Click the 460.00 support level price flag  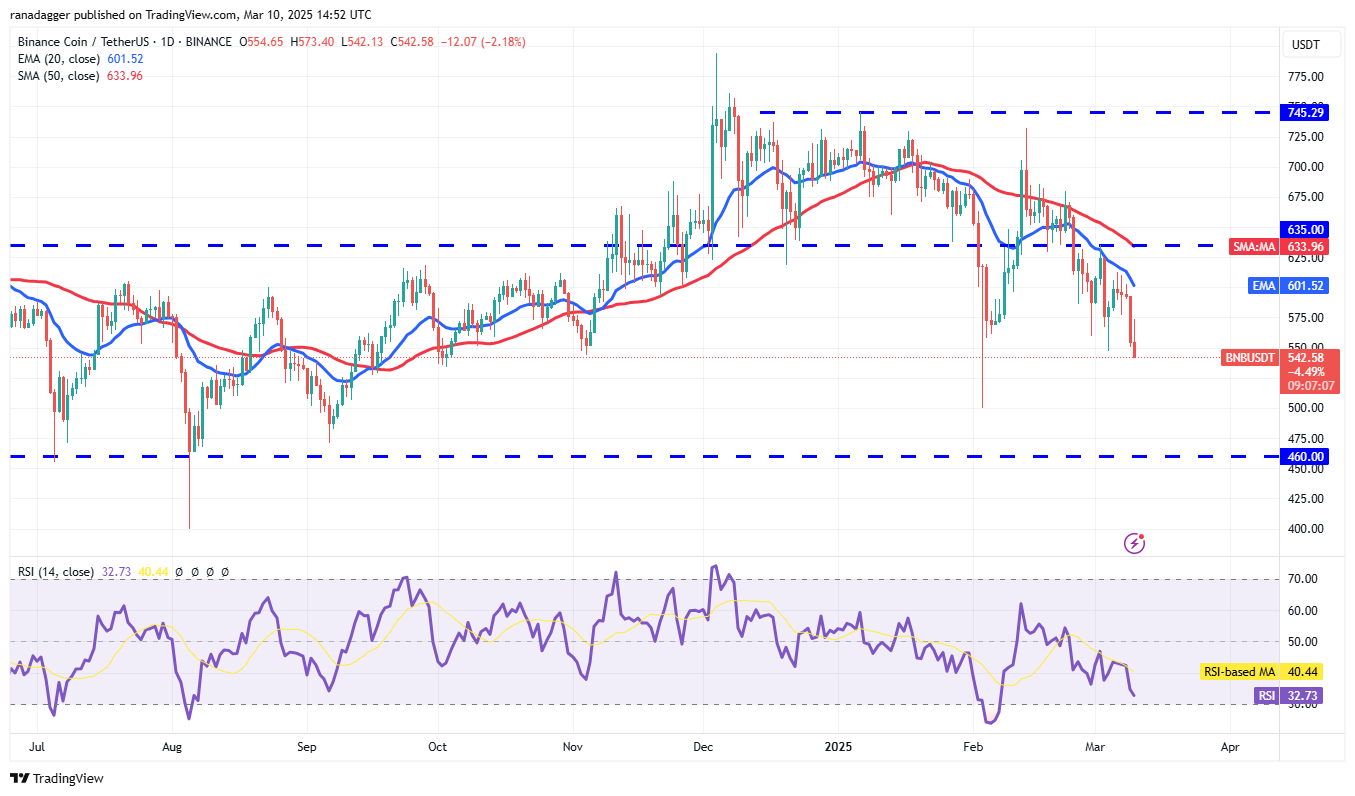tap(1304, 456)
